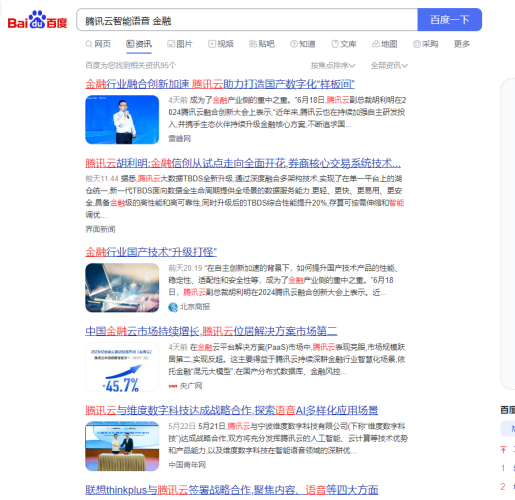Click the 金融行业国产技术 article thumbnail
The image size is (515, 500).
coord(122,288)
